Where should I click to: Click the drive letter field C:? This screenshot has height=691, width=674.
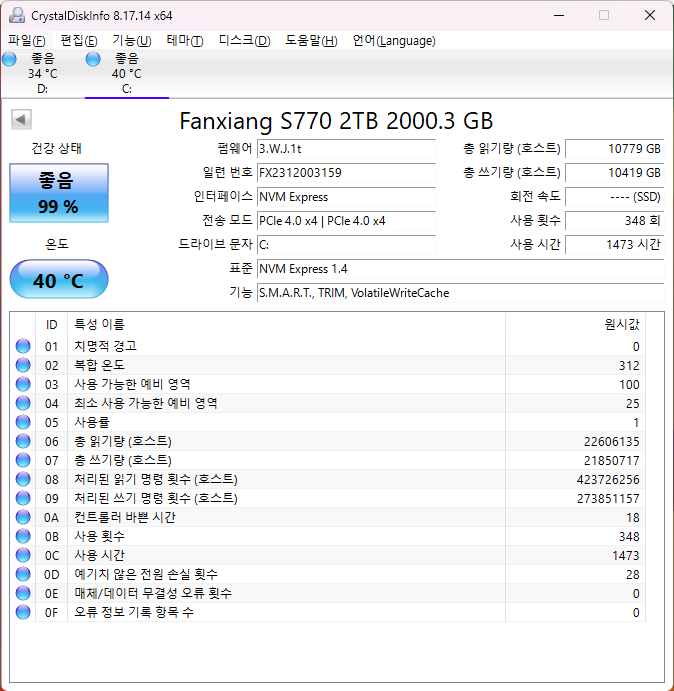coord(346,245)
